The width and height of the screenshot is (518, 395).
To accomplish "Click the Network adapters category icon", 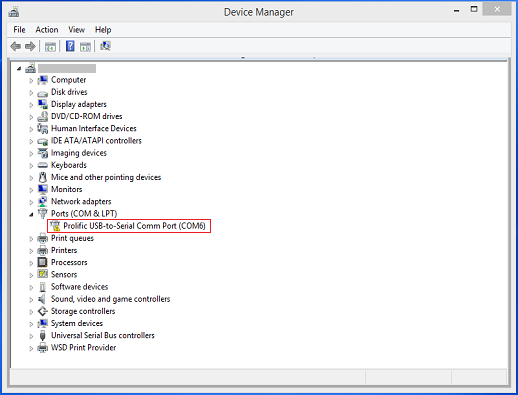I will [x=42, y=201].
